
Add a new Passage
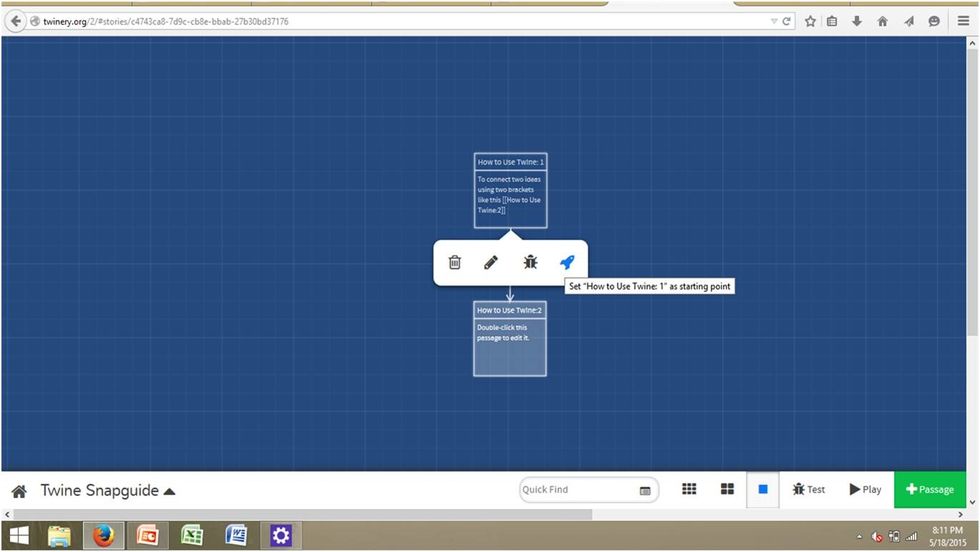tap(930, 489)
